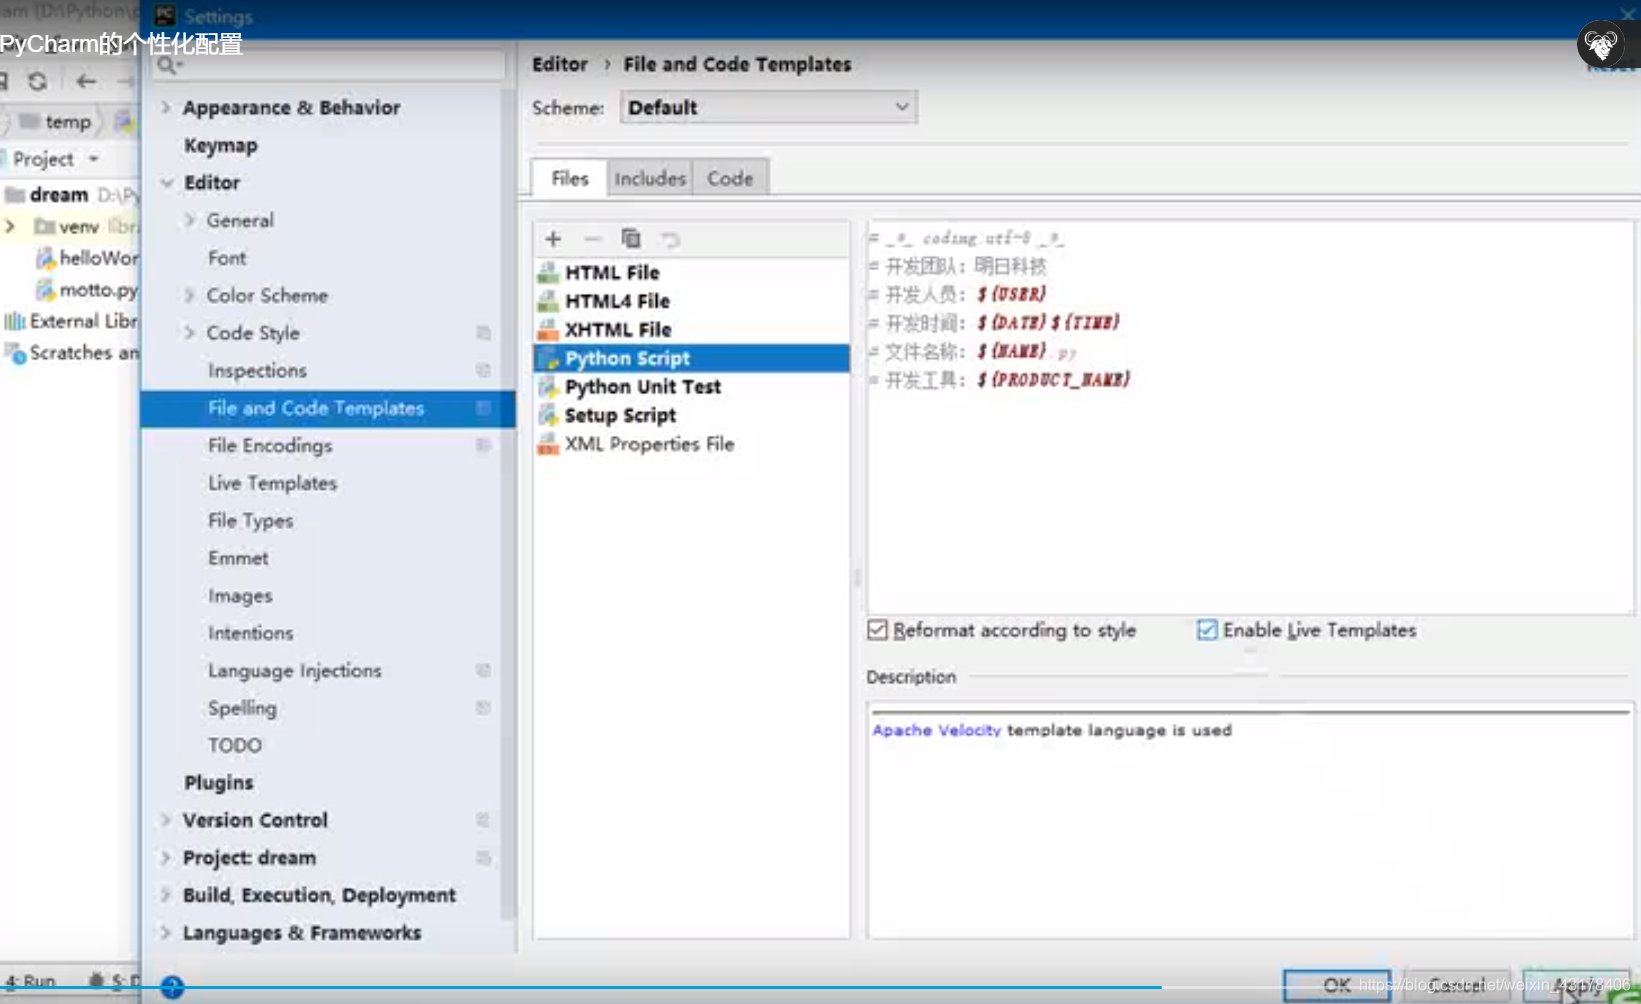Click the project-level marker beside Language Injections
The width and height of the screenshot is (1641, 1004).
pos(483,670)
